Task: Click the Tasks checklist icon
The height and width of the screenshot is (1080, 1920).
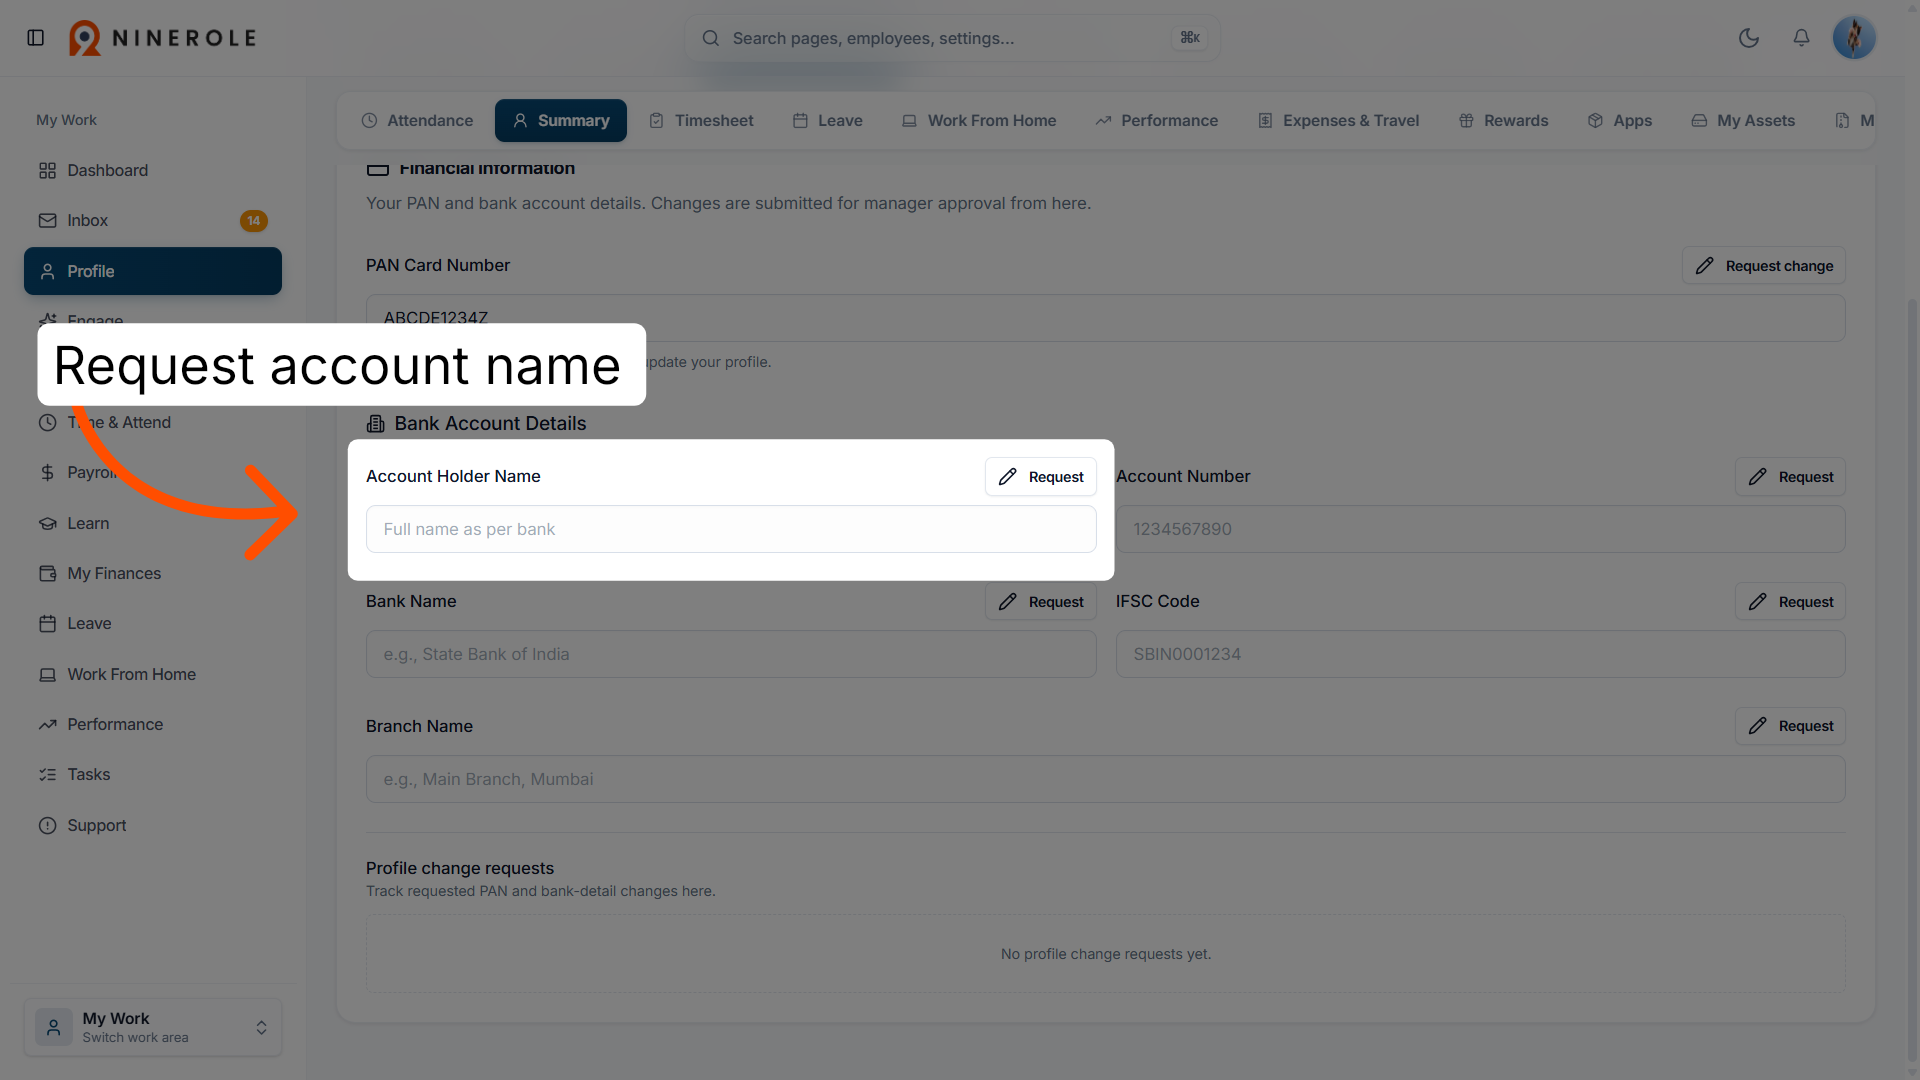Action: pyautogui.click(x=47, y=774)
